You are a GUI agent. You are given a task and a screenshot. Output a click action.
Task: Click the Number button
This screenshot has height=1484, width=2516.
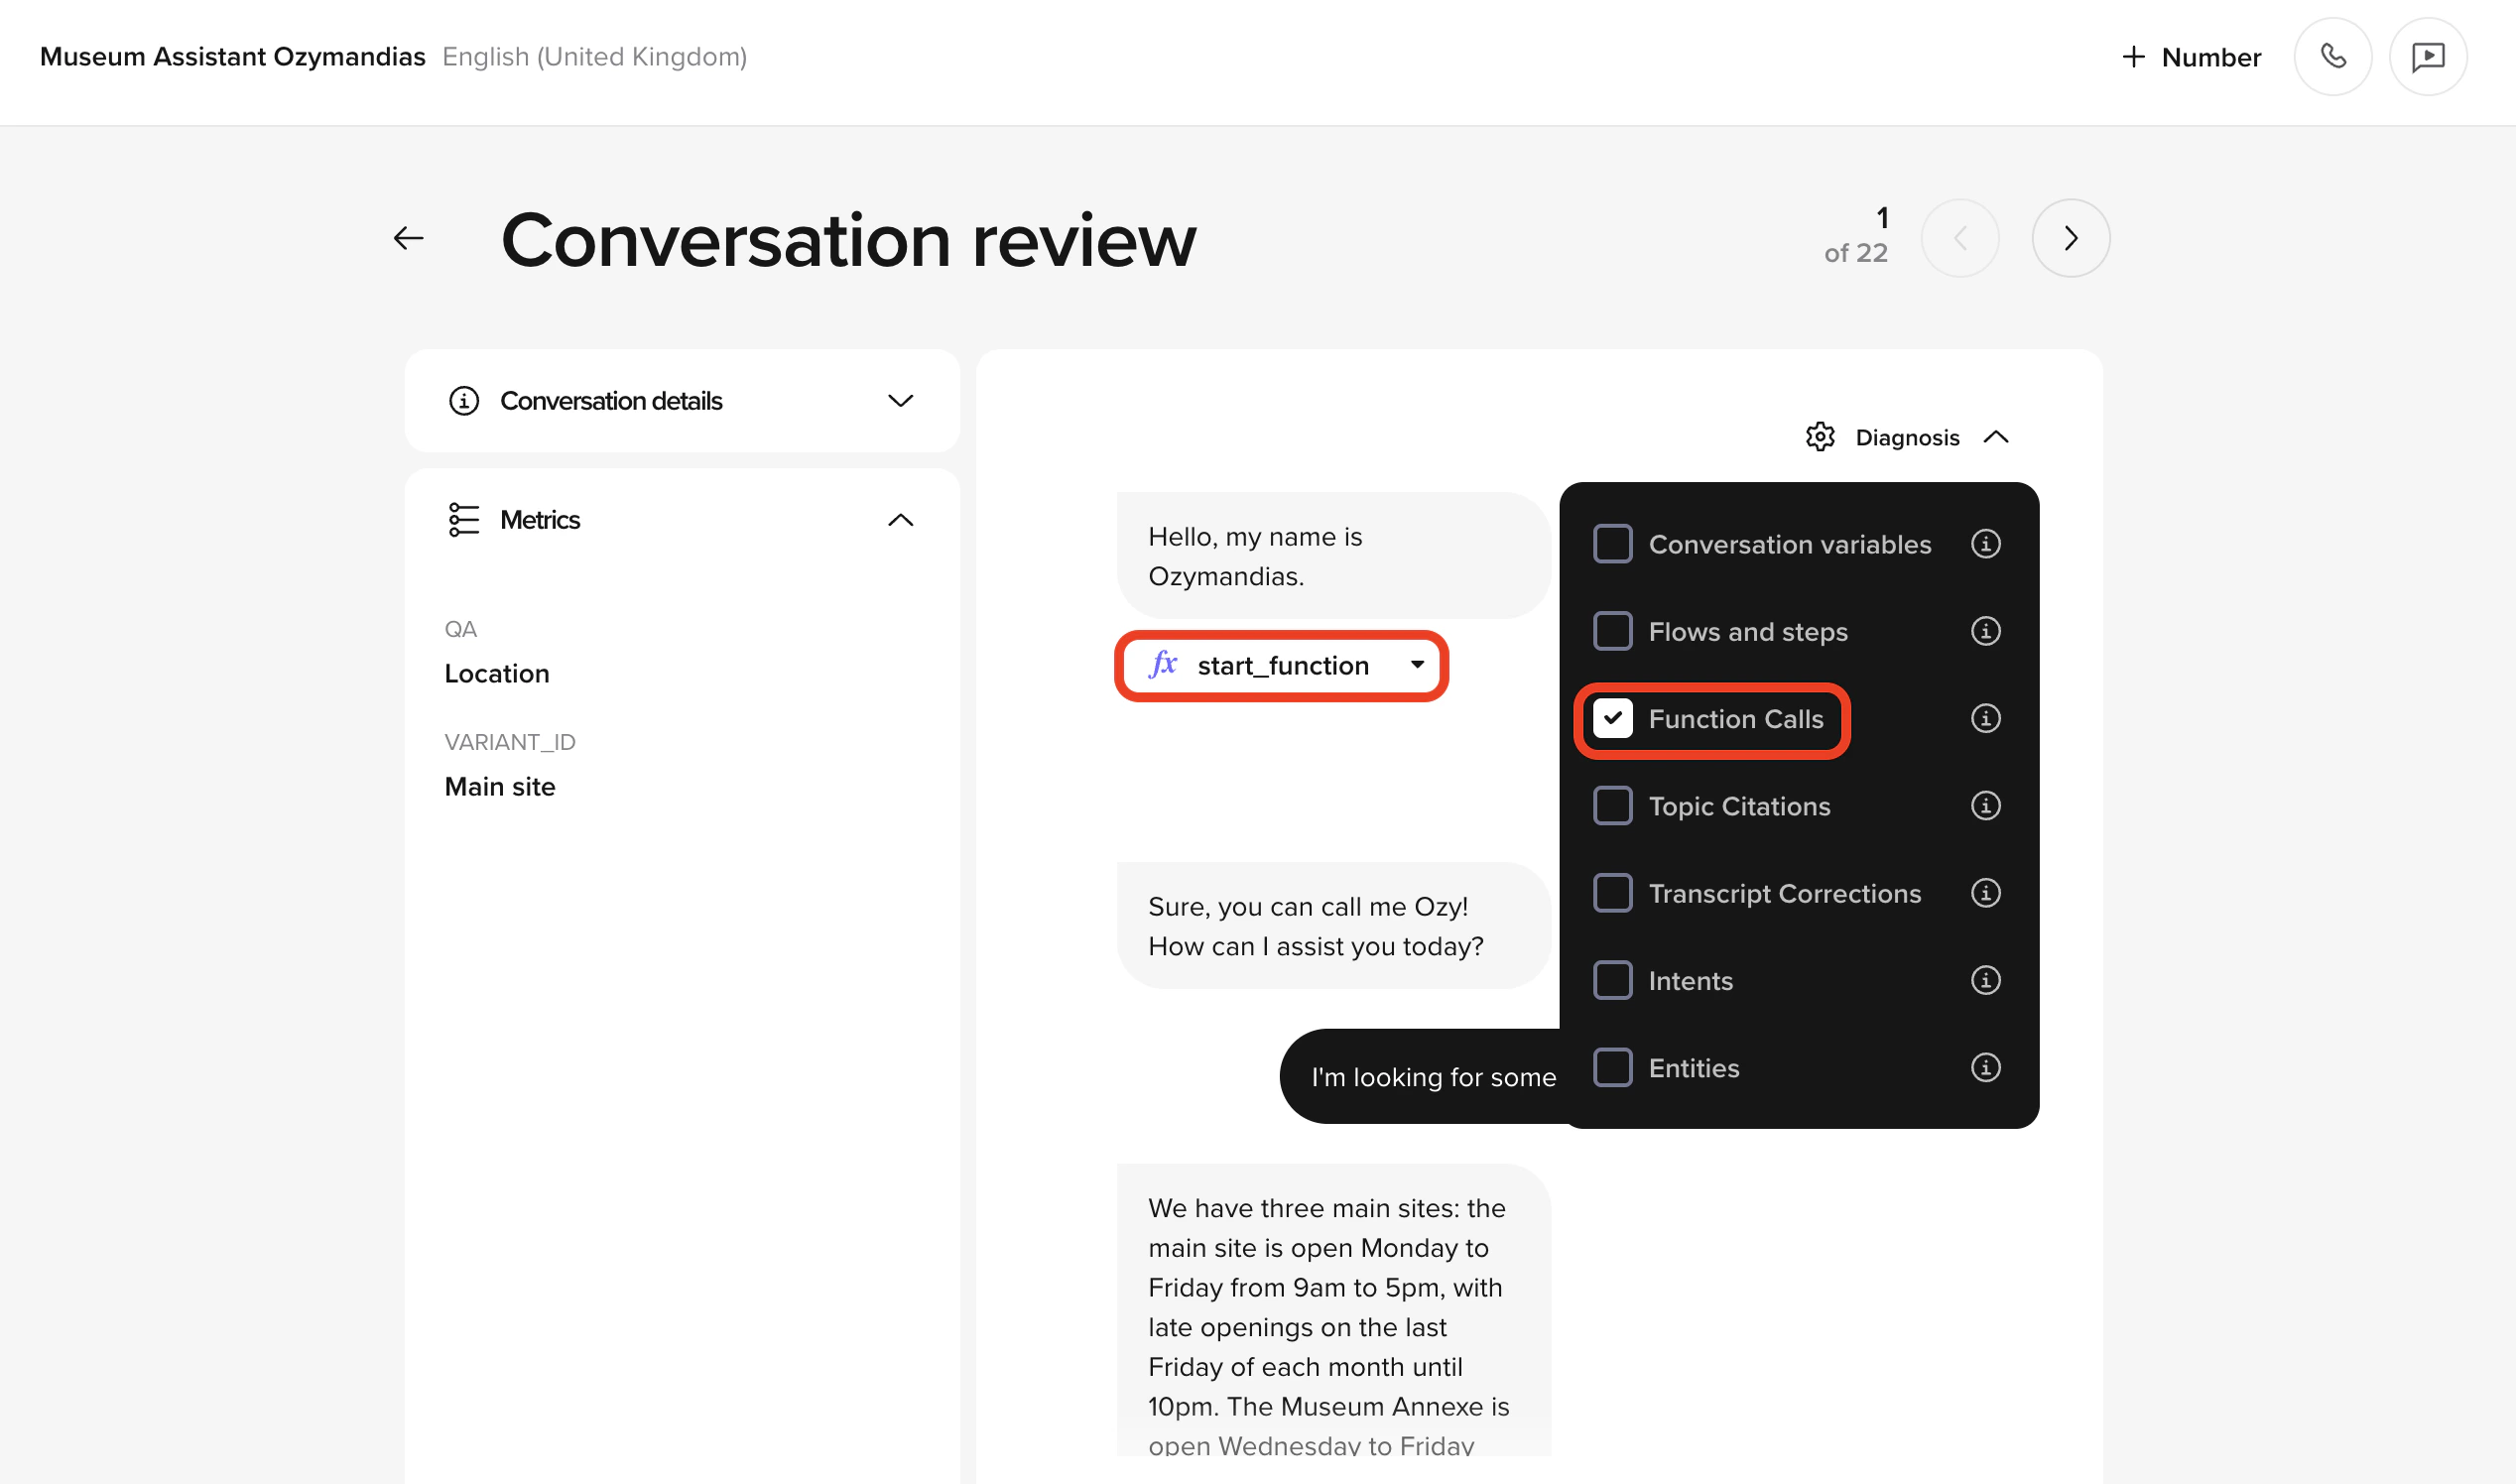[x=2189, y=56]
